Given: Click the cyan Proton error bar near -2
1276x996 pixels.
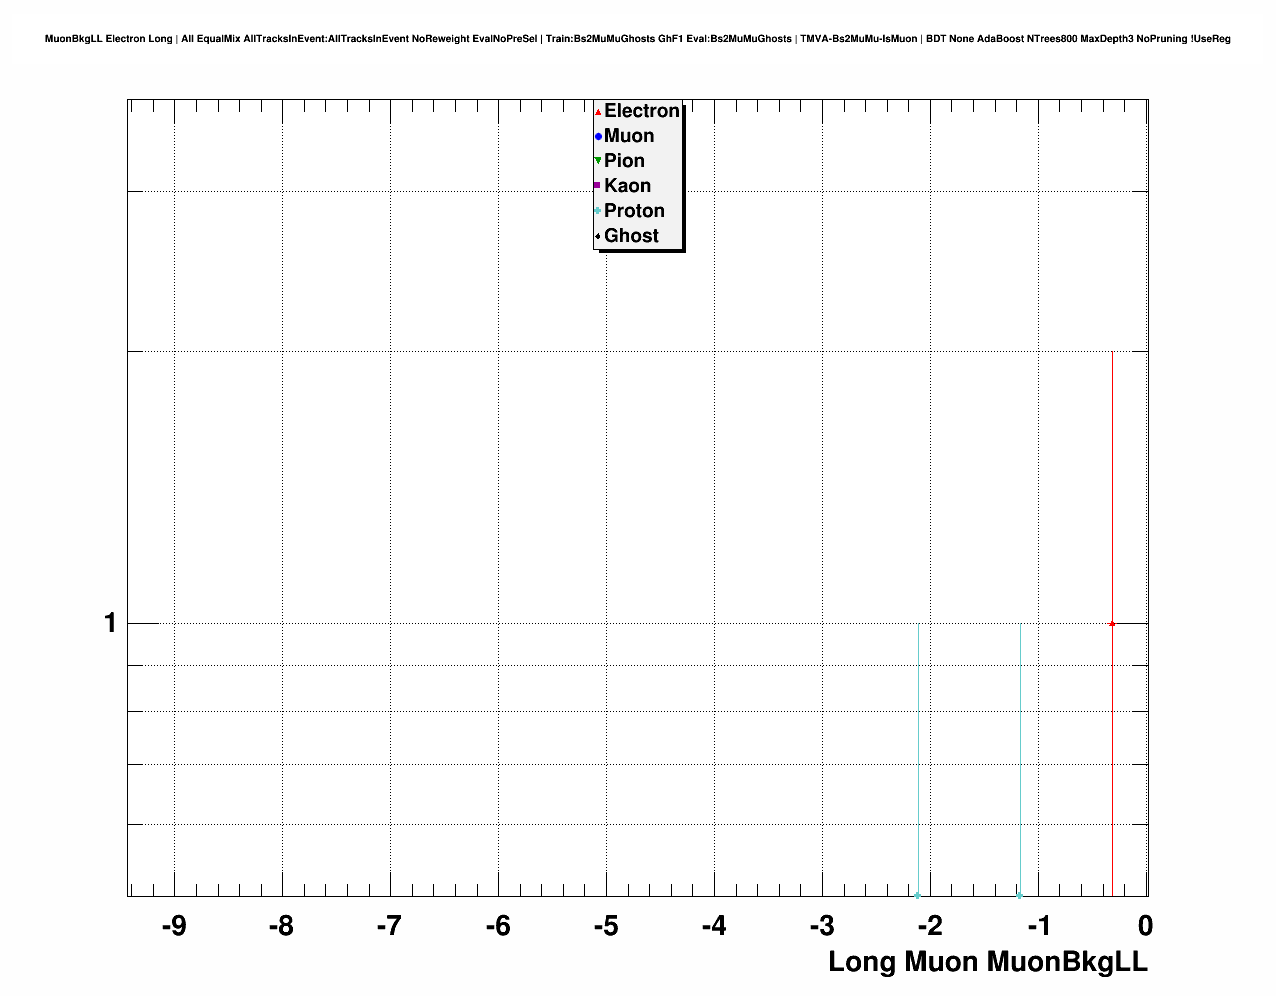Looking at the screenshot, I should pos(918,760).
